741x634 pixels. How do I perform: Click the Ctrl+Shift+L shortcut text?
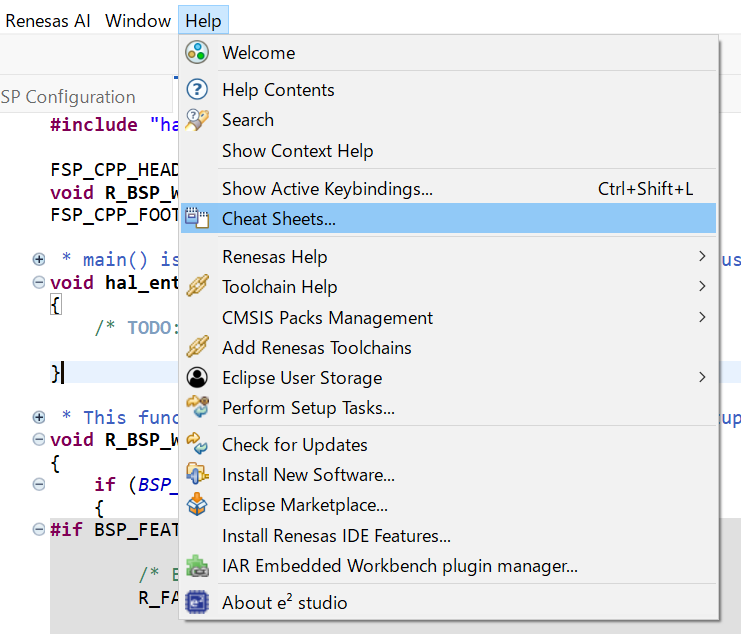(645, 188)
